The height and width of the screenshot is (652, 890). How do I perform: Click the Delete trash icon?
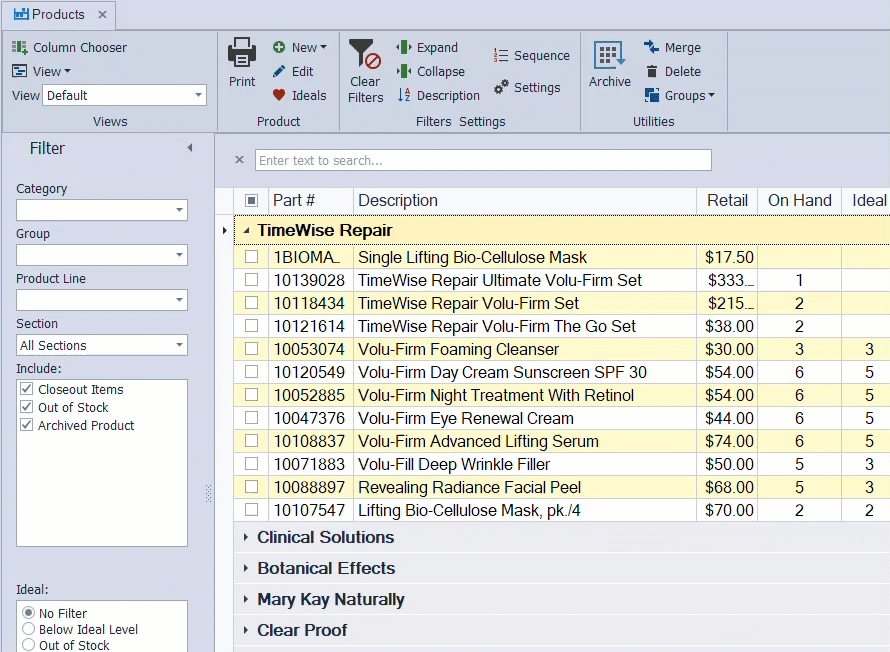pos(652,71)
